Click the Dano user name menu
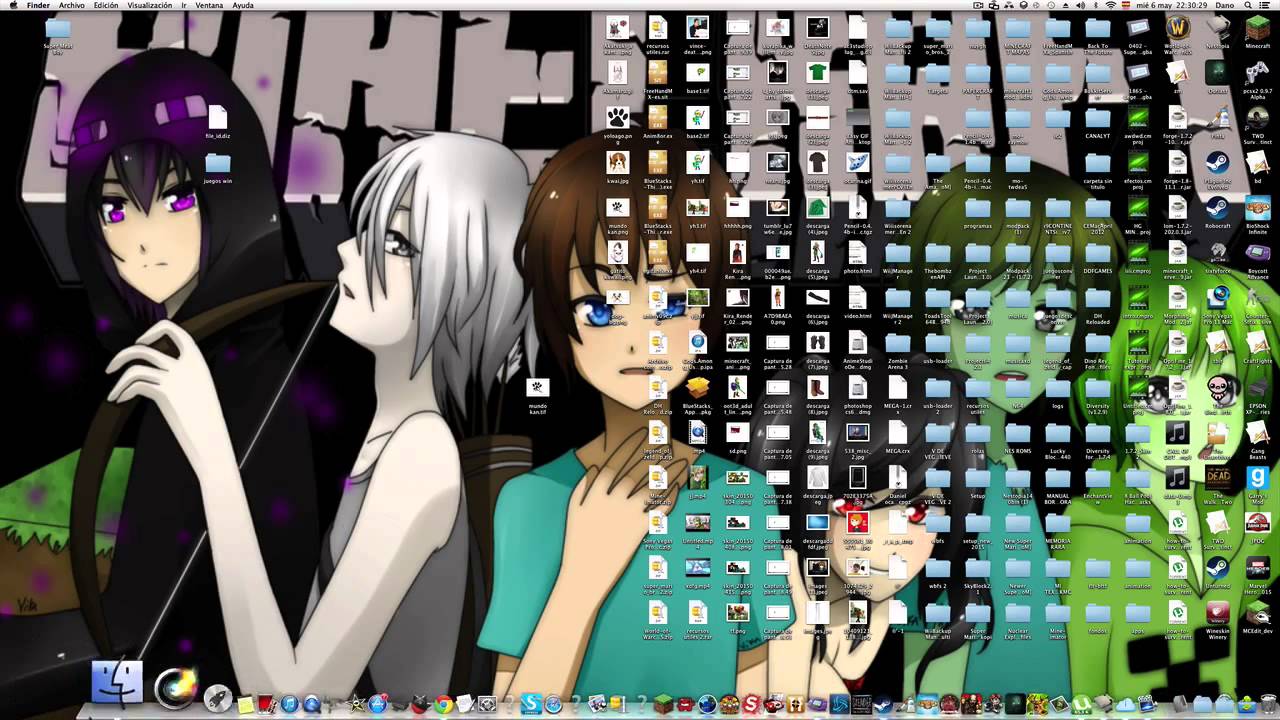Screen dimensions: 1280x720 click(x=1224, y=6)
